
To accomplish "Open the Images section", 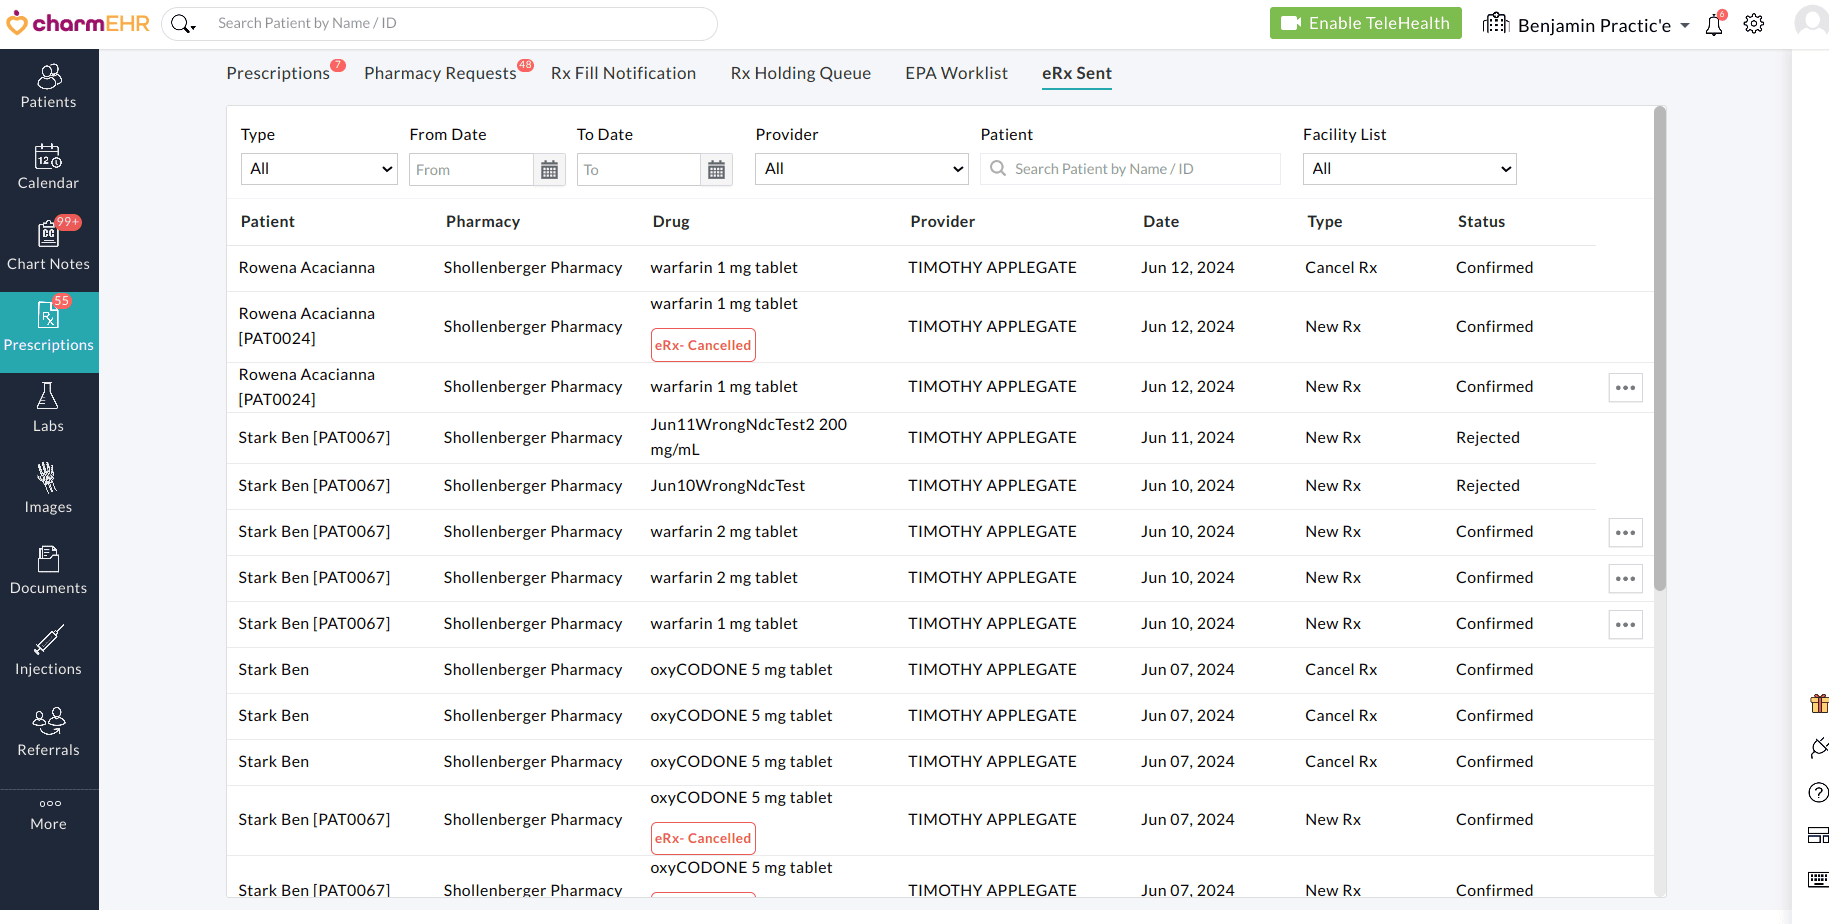I will [48, 490].
